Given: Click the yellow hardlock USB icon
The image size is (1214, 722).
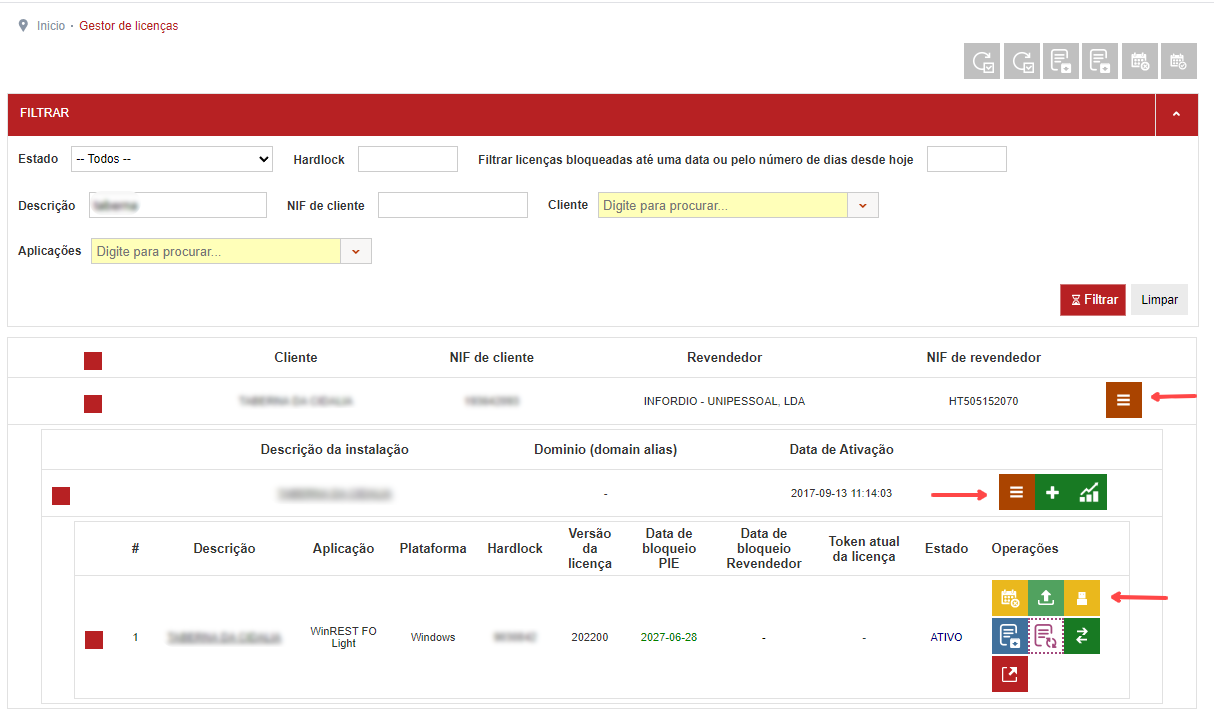Looking at the screenshot, I should click(x=1082, y=598).
